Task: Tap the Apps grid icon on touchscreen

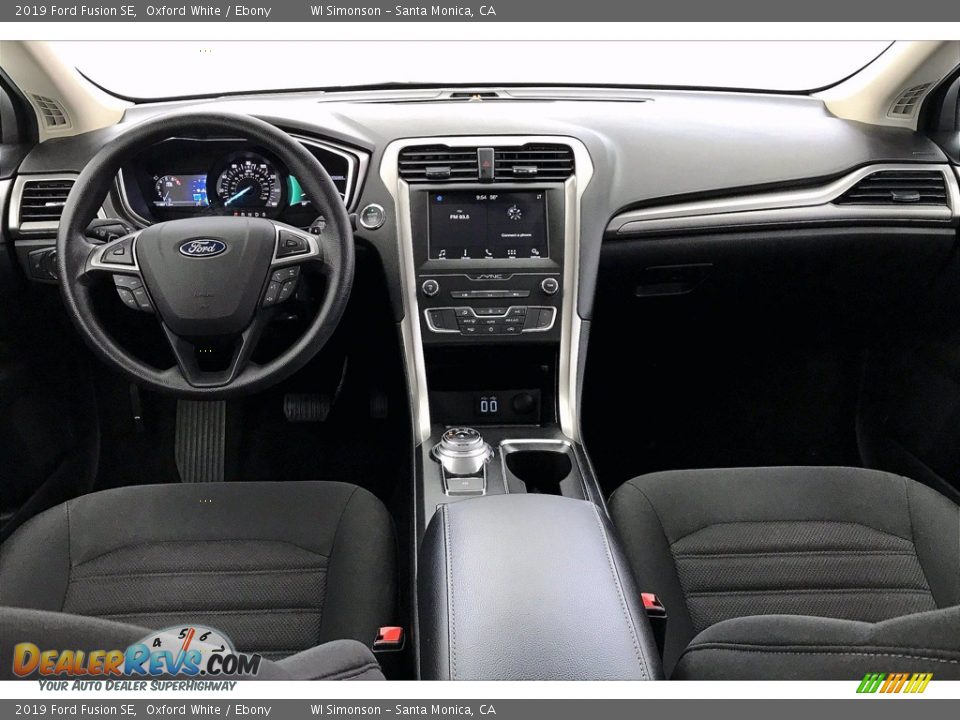Action: pyautogui.click(x=511, y=253)
